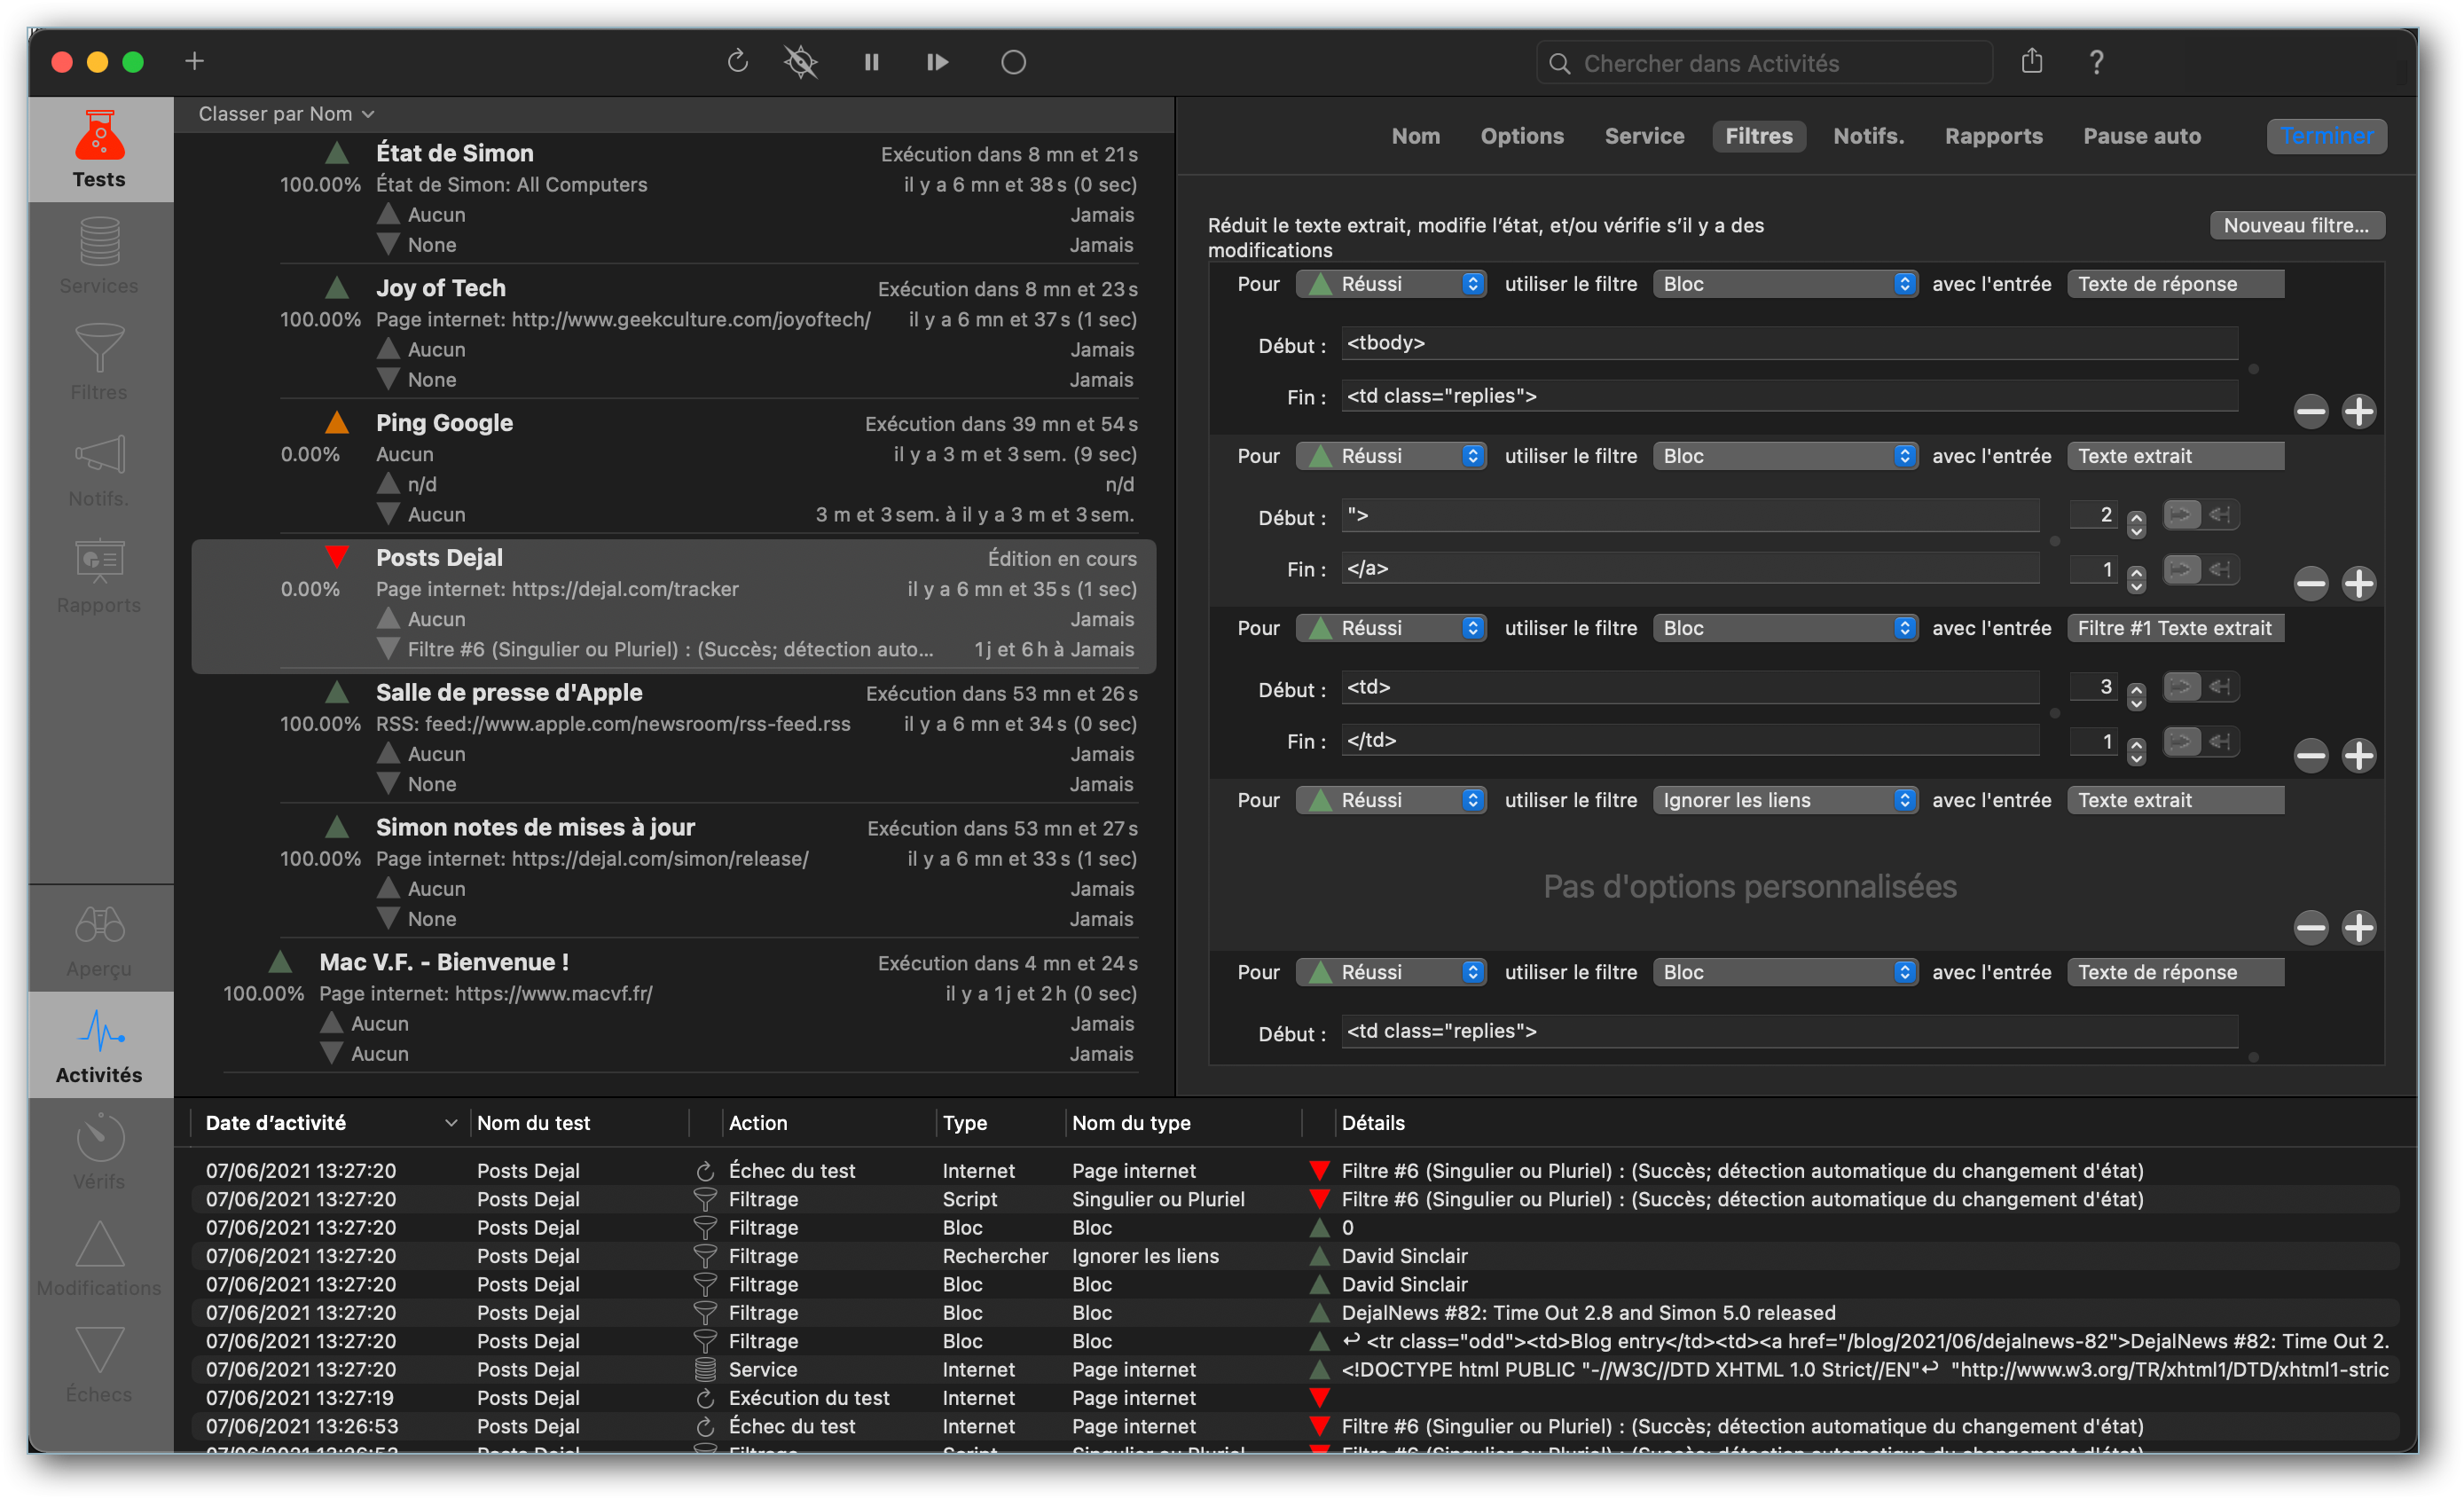The width and height of the screenshot is (2464, 1499).
Task: Click the Terminer button
Action: click(x=2326, y=136)
